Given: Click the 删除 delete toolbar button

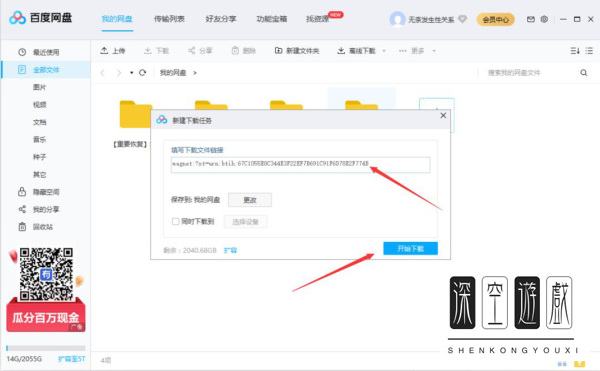Looking at the screenshot, I should pos(244,50).
